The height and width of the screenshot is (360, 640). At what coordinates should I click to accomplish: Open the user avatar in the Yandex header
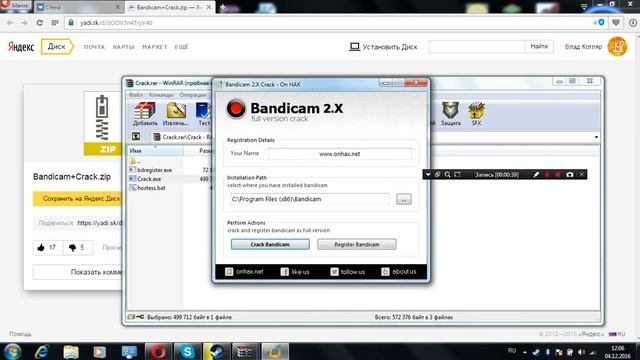617,47
